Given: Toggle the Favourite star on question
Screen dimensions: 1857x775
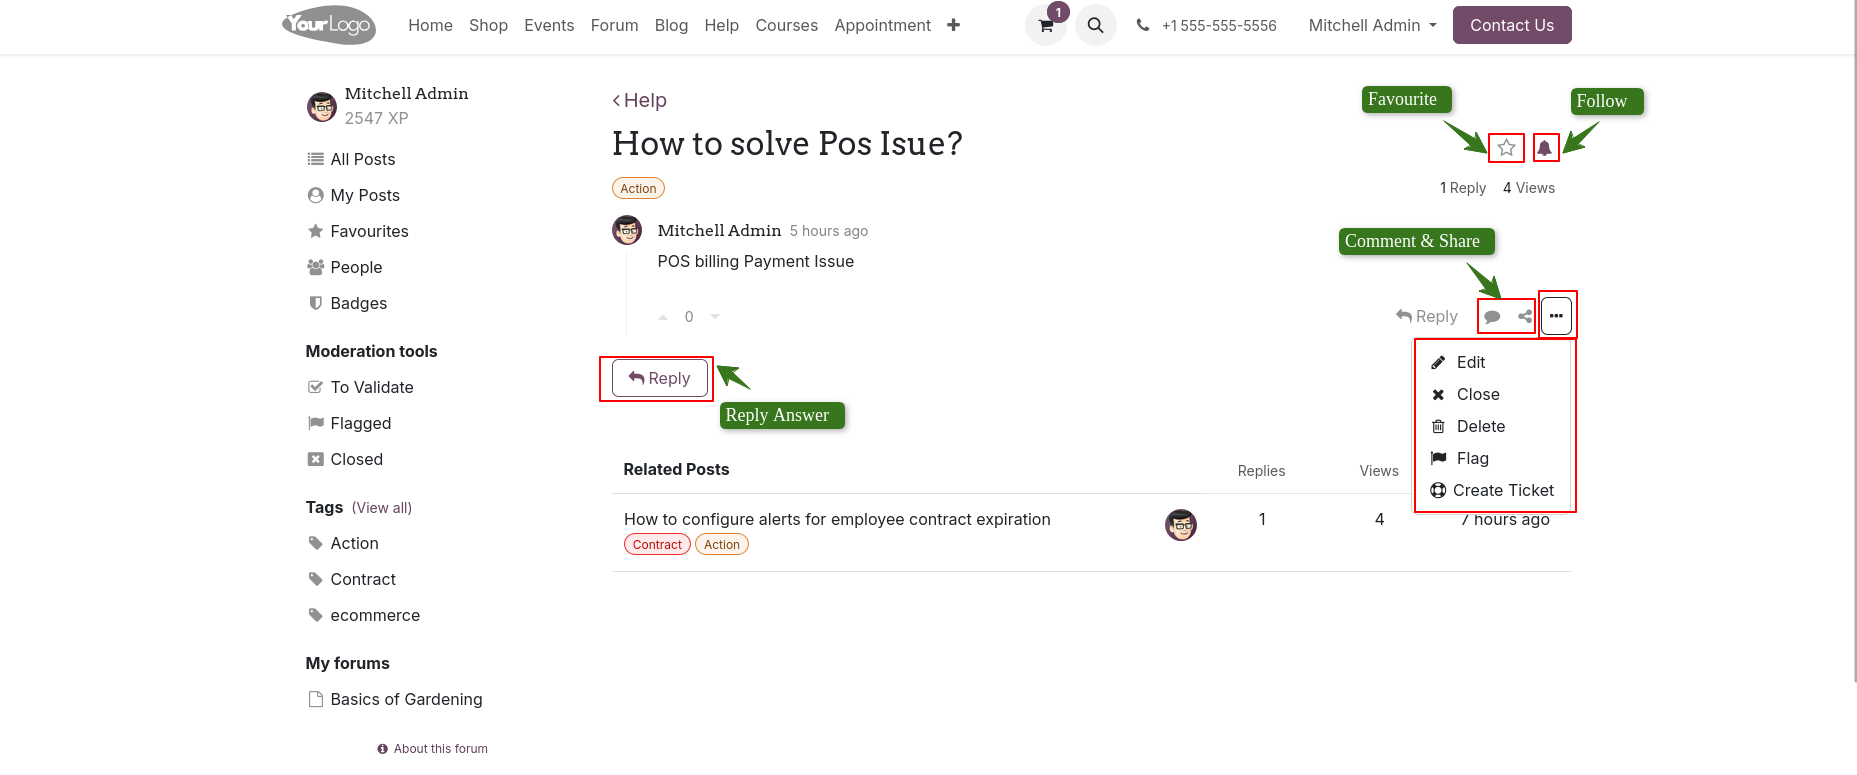Looking at the screenshot, I should pyautogui.click(x=1506, y=148).
